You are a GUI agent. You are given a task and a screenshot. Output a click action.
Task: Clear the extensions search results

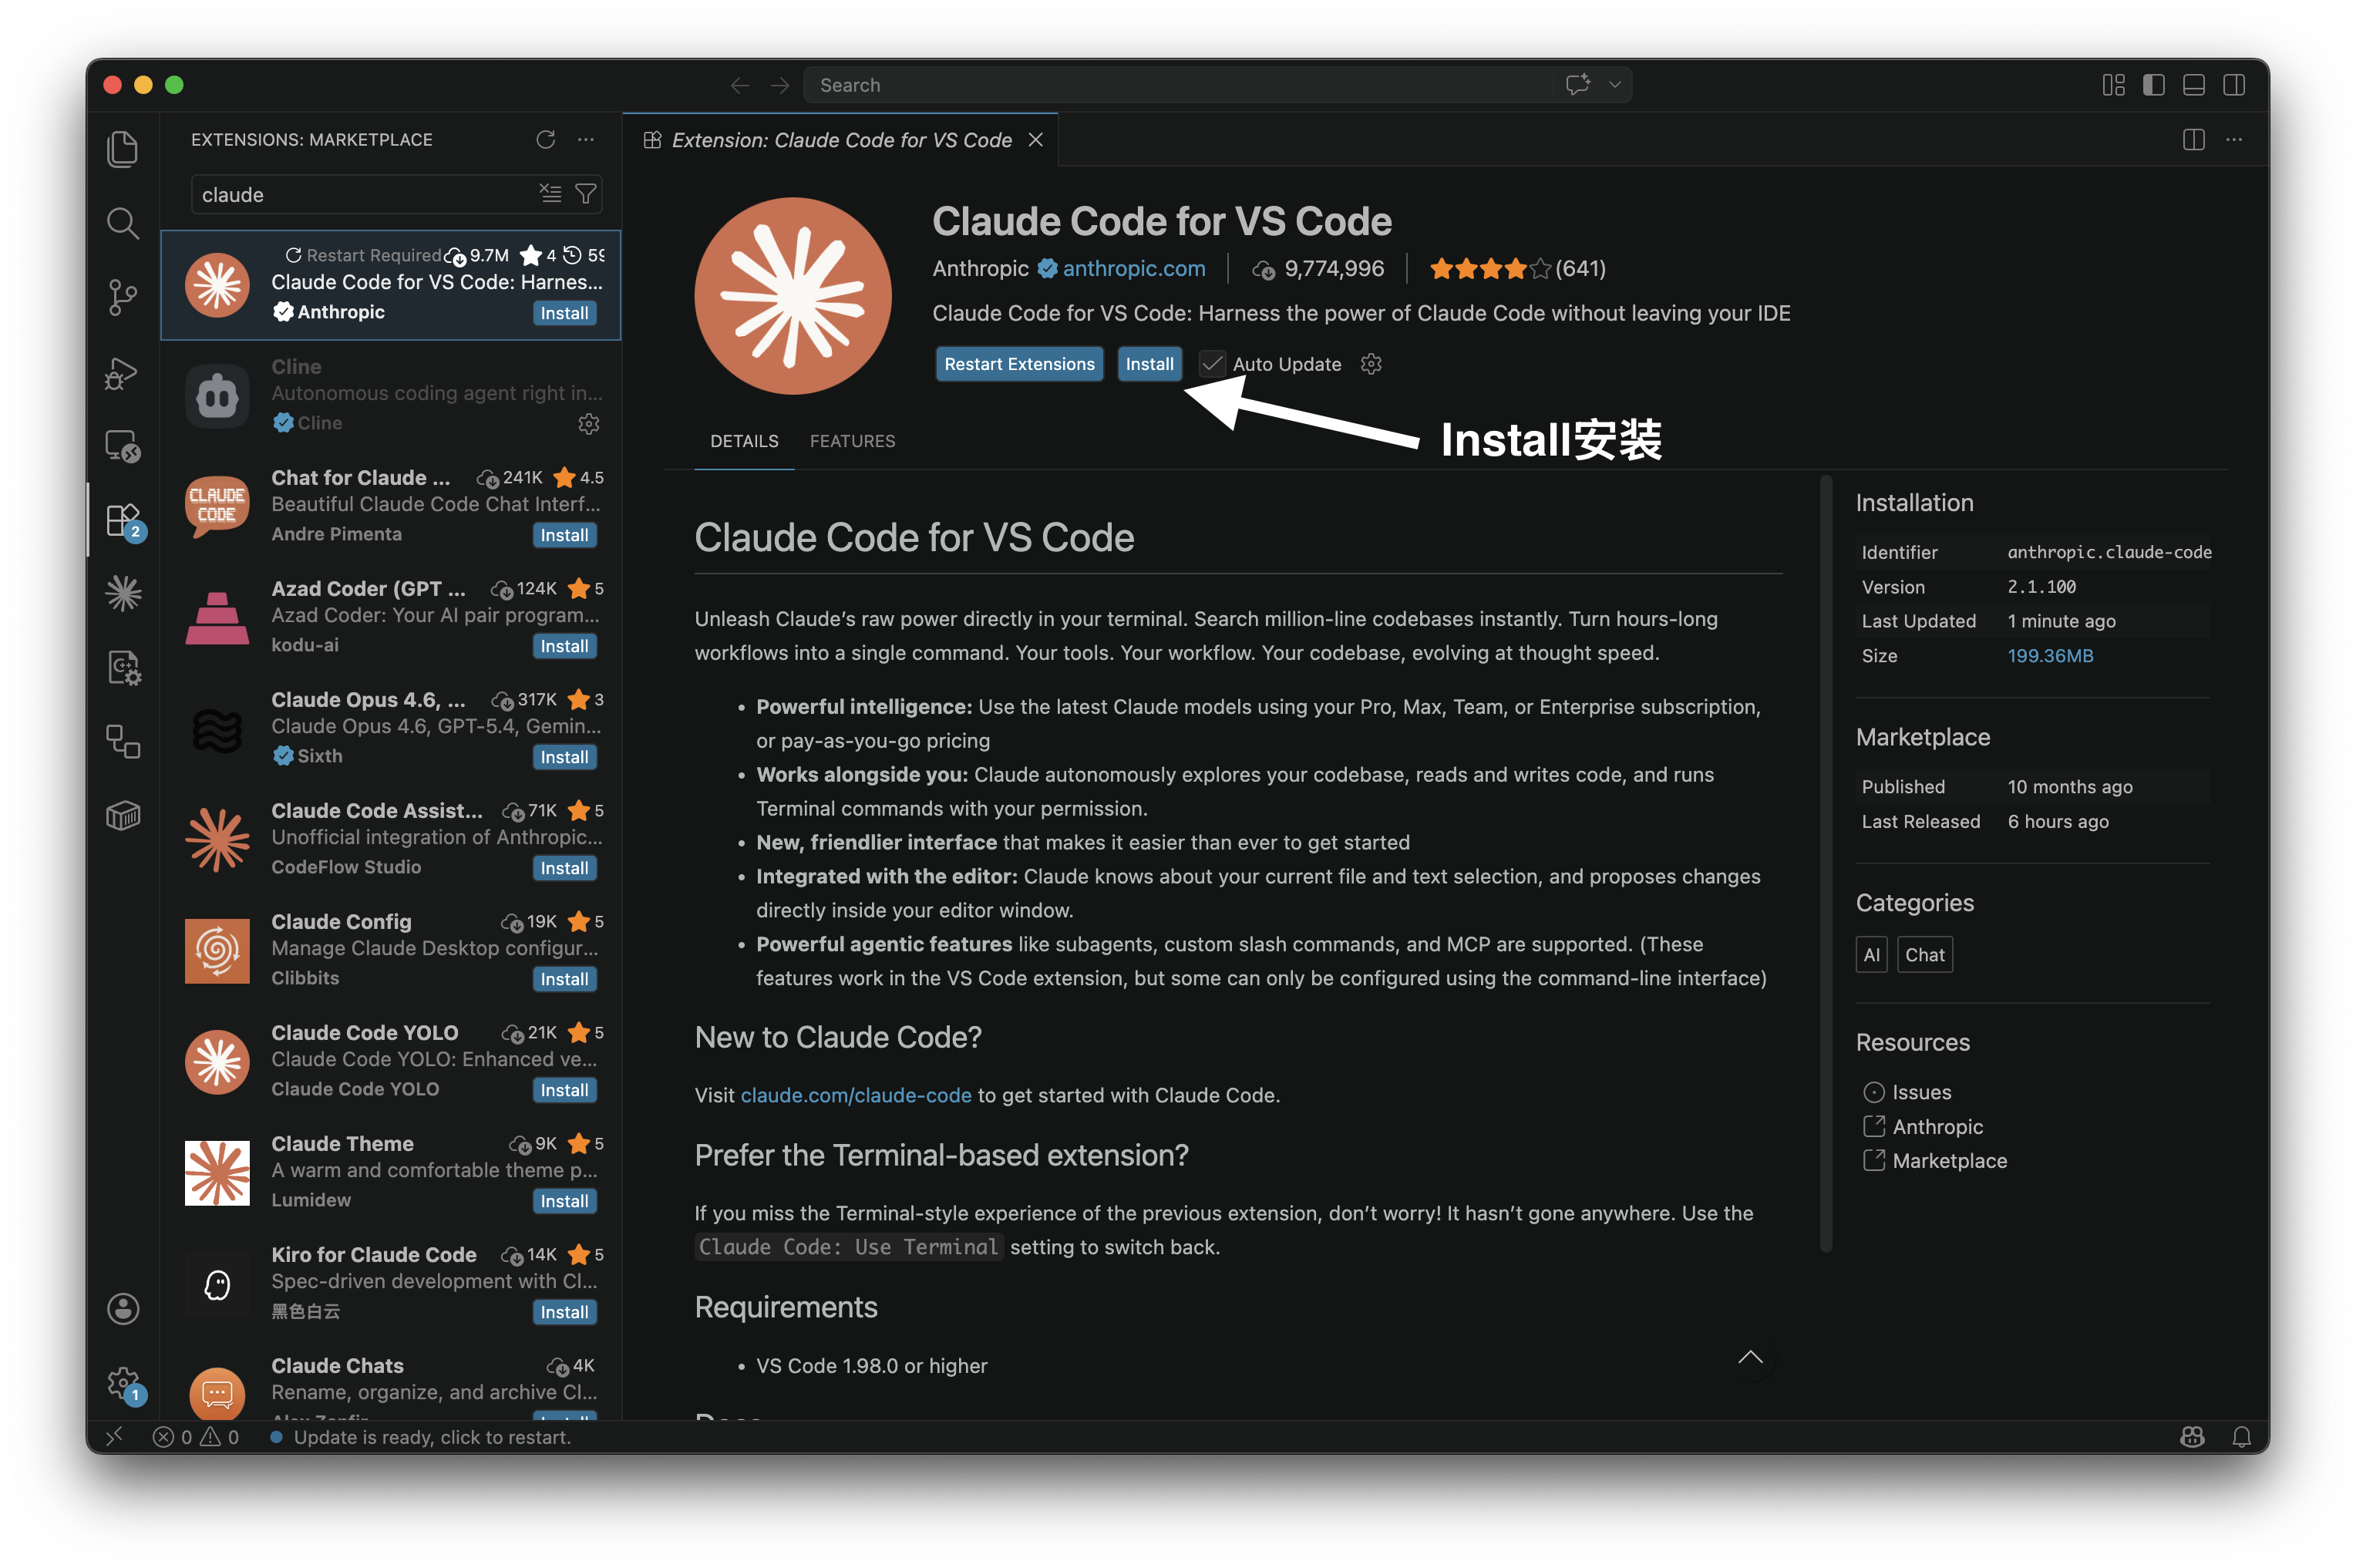click(550, 193)
